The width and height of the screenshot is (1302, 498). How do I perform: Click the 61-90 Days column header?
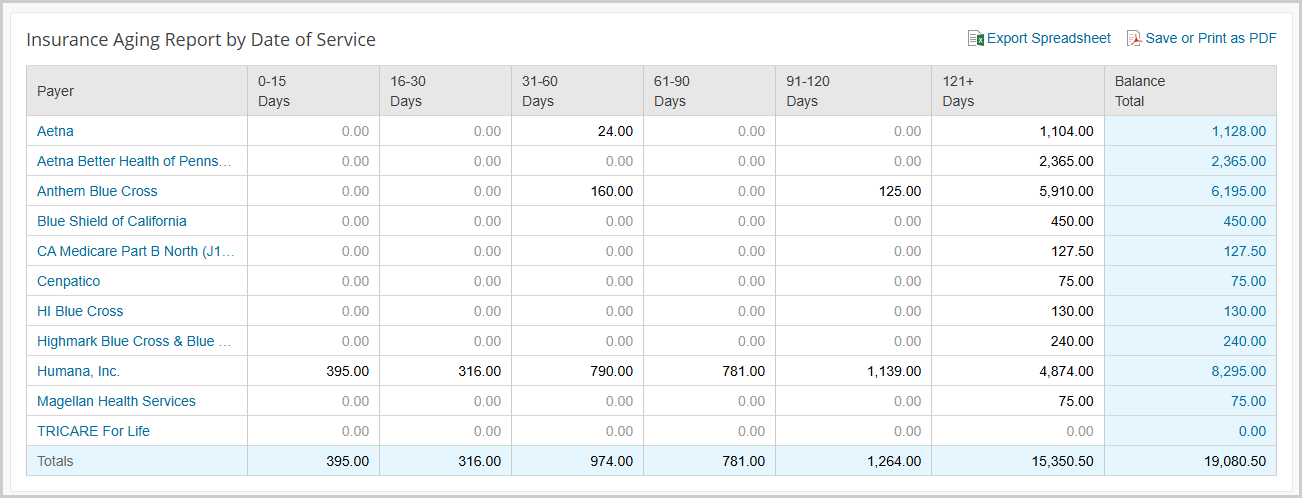[709, 91]
